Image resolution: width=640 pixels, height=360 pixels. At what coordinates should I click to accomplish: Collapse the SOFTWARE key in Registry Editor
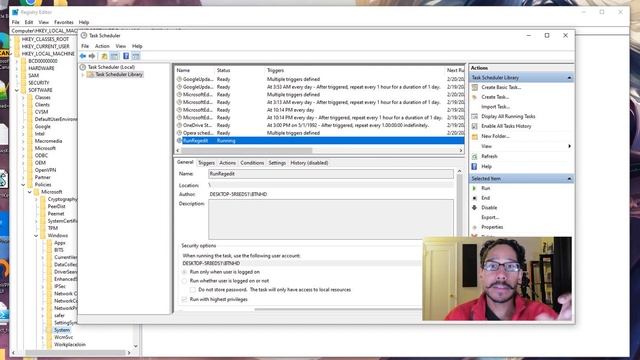coord(17,90)
